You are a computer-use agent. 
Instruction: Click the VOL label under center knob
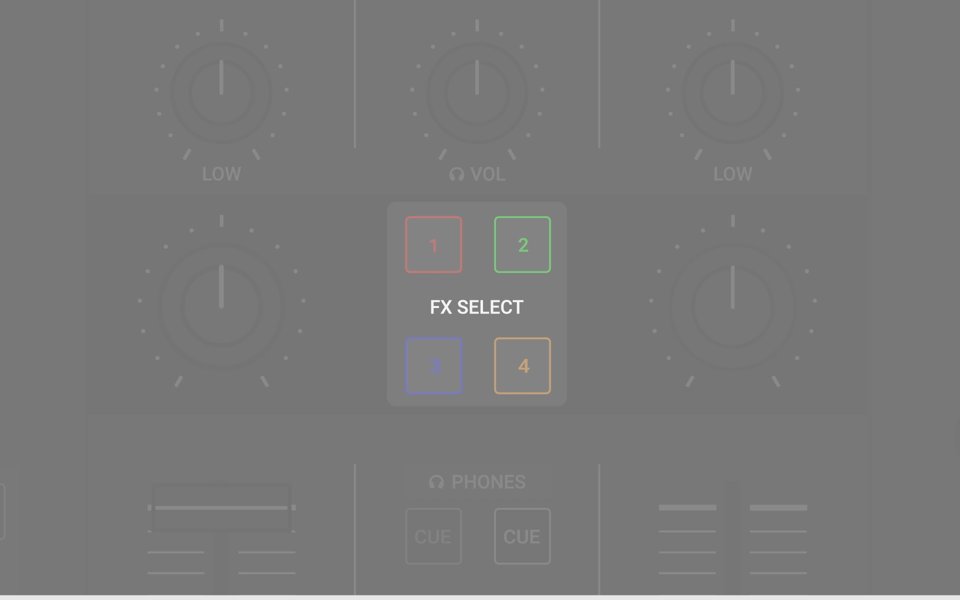pos(487,174)
